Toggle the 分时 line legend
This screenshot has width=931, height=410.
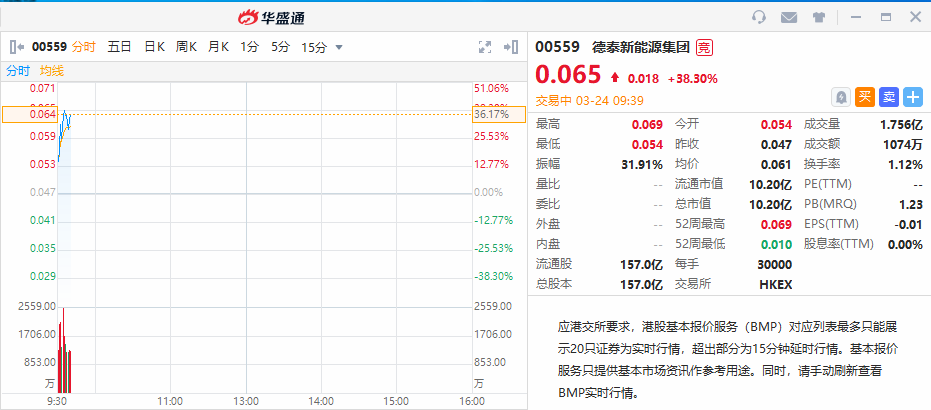tap(18, 71)
